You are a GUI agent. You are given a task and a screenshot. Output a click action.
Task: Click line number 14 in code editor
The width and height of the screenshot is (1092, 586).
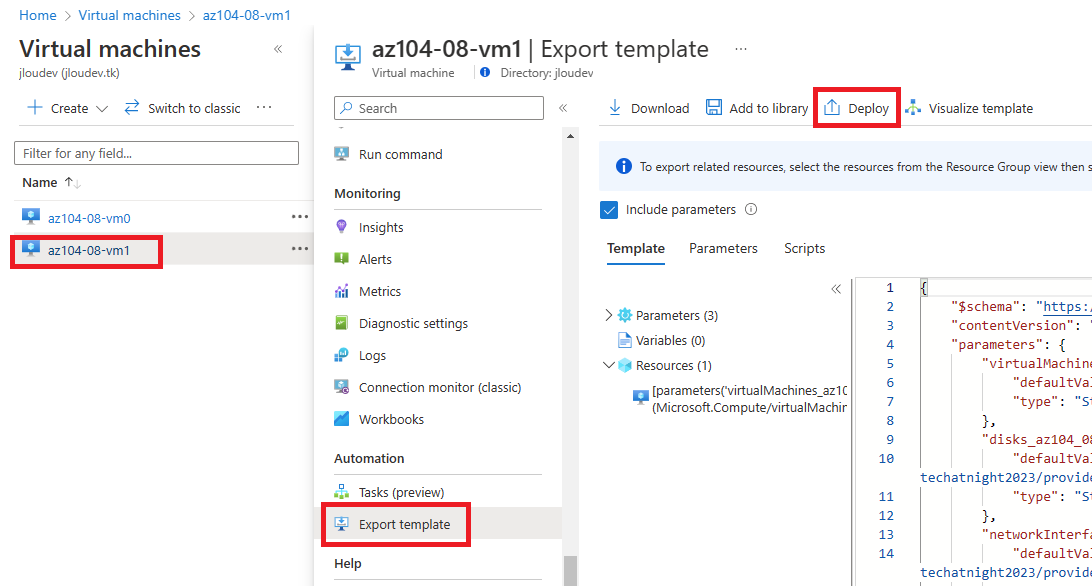[x=886, y=553]
